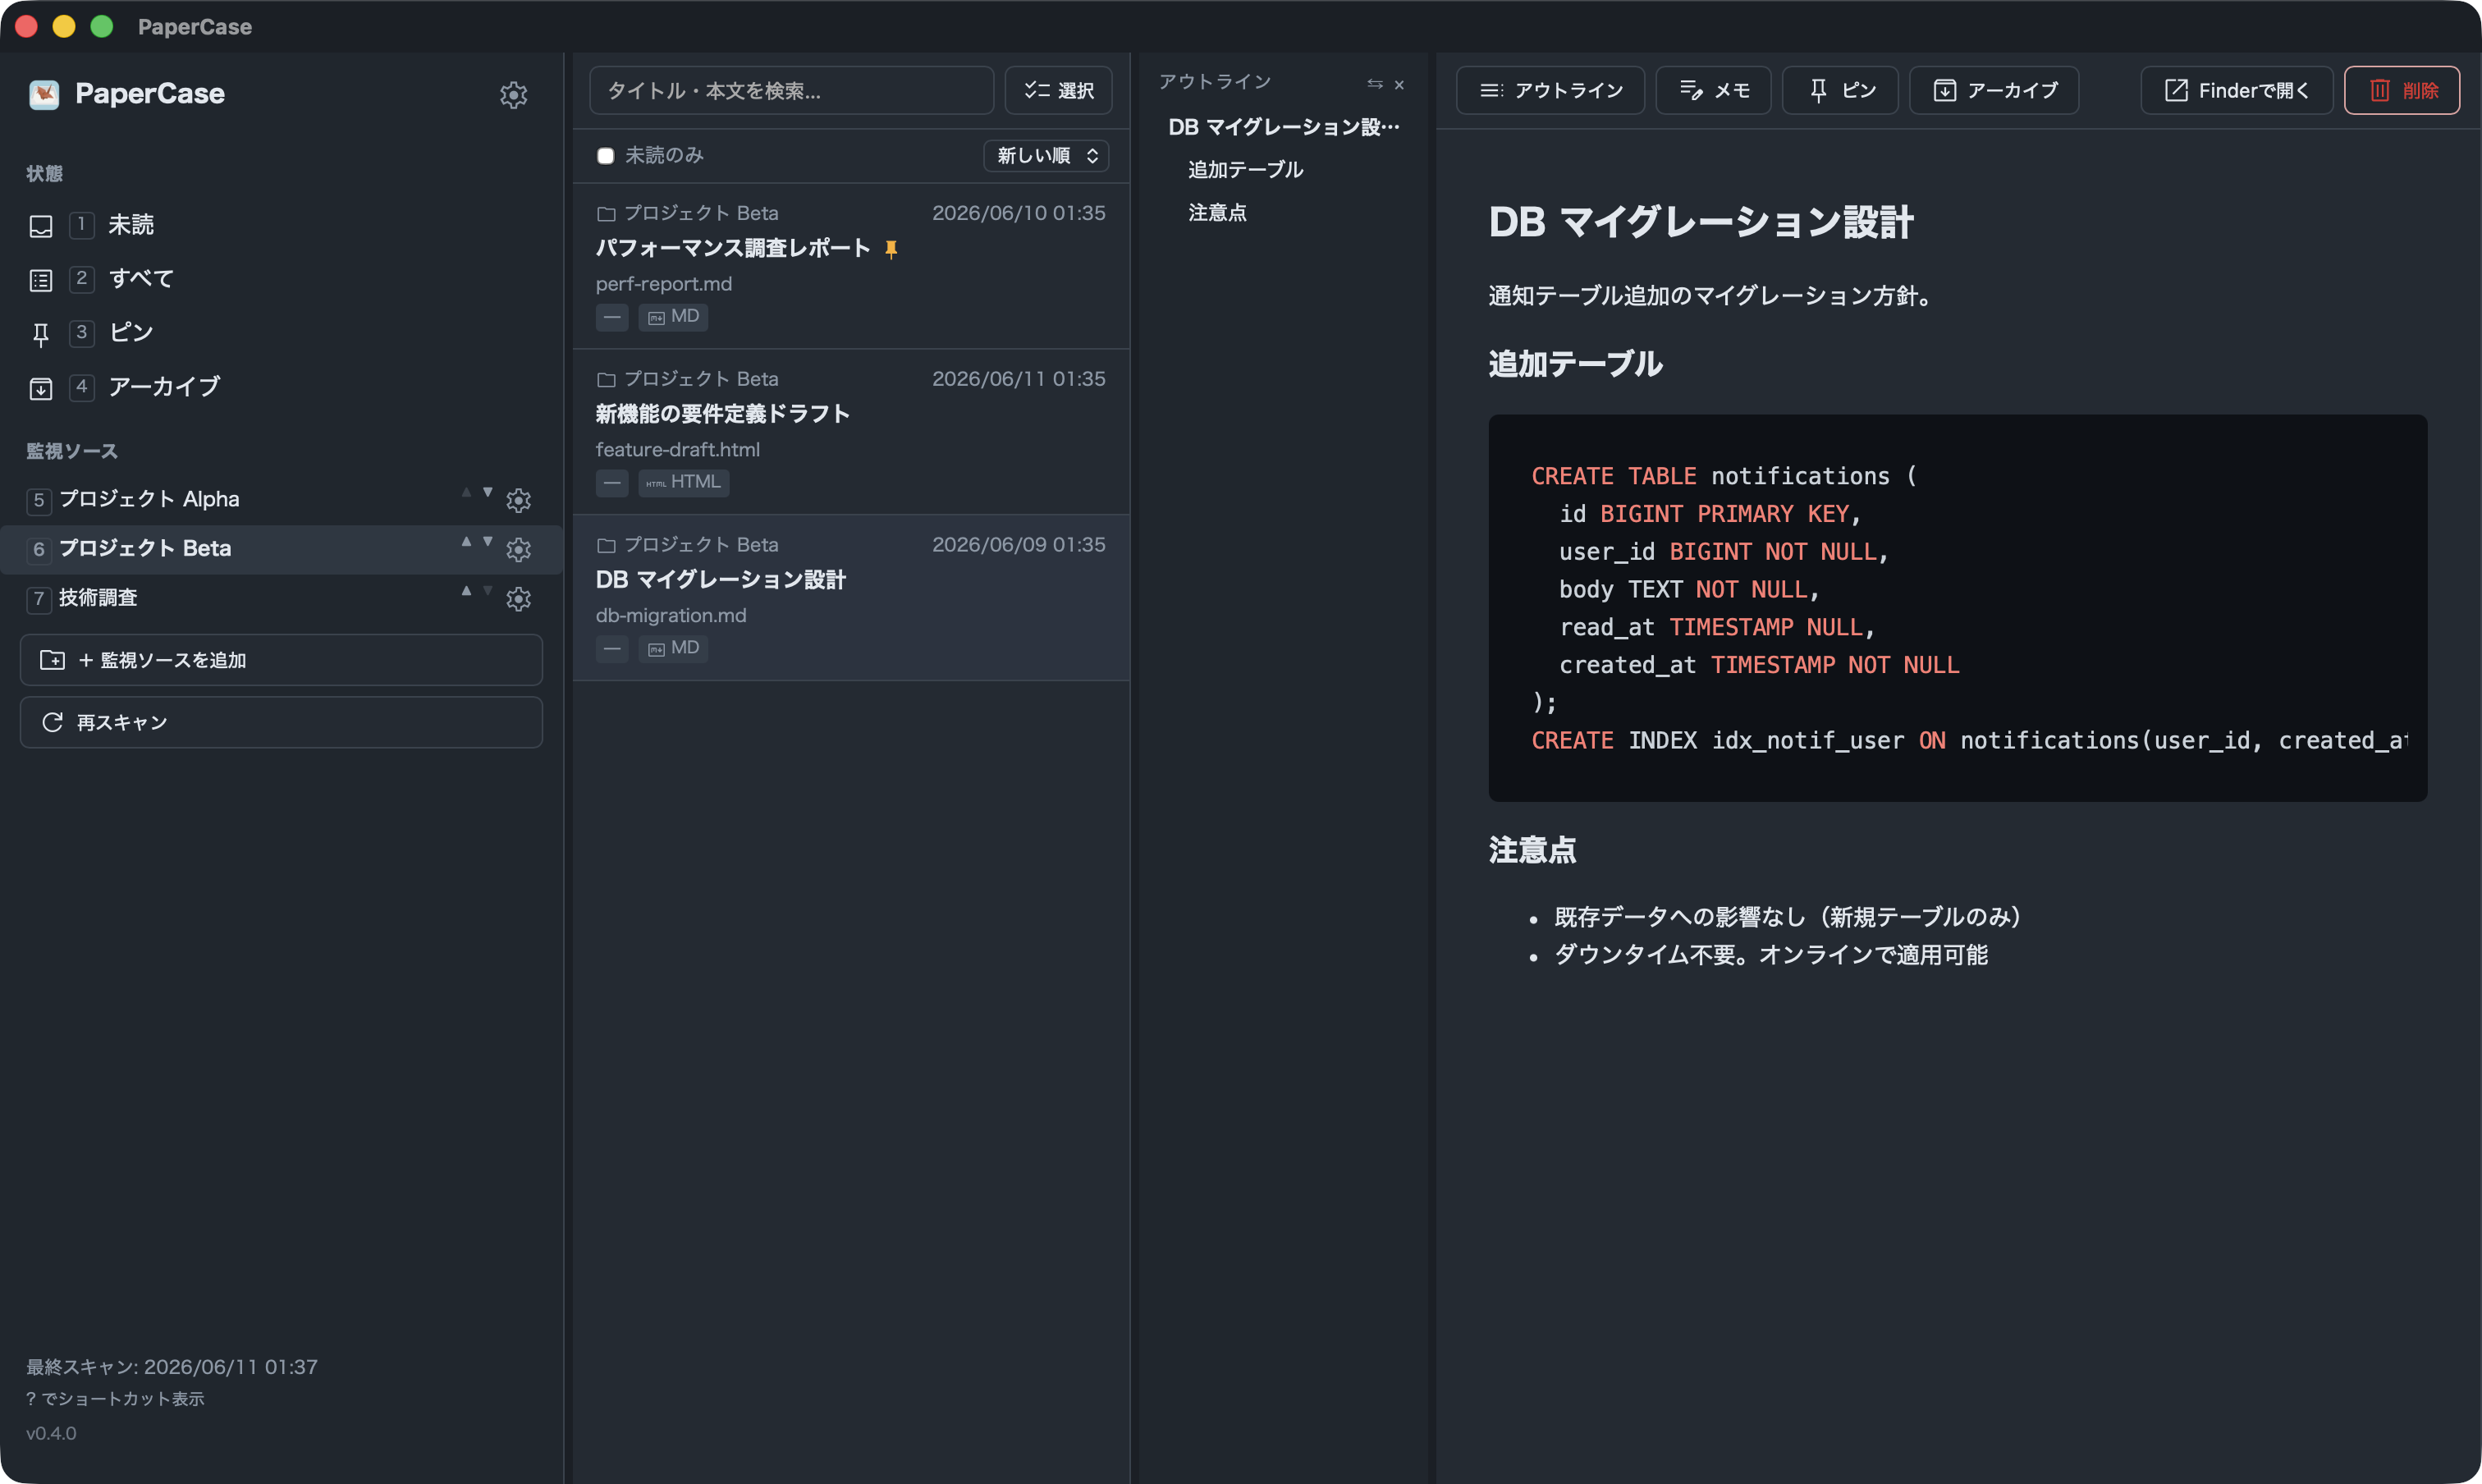
Task: Open app settings gear next to PaperCase
Action: [x=513, y=95]
